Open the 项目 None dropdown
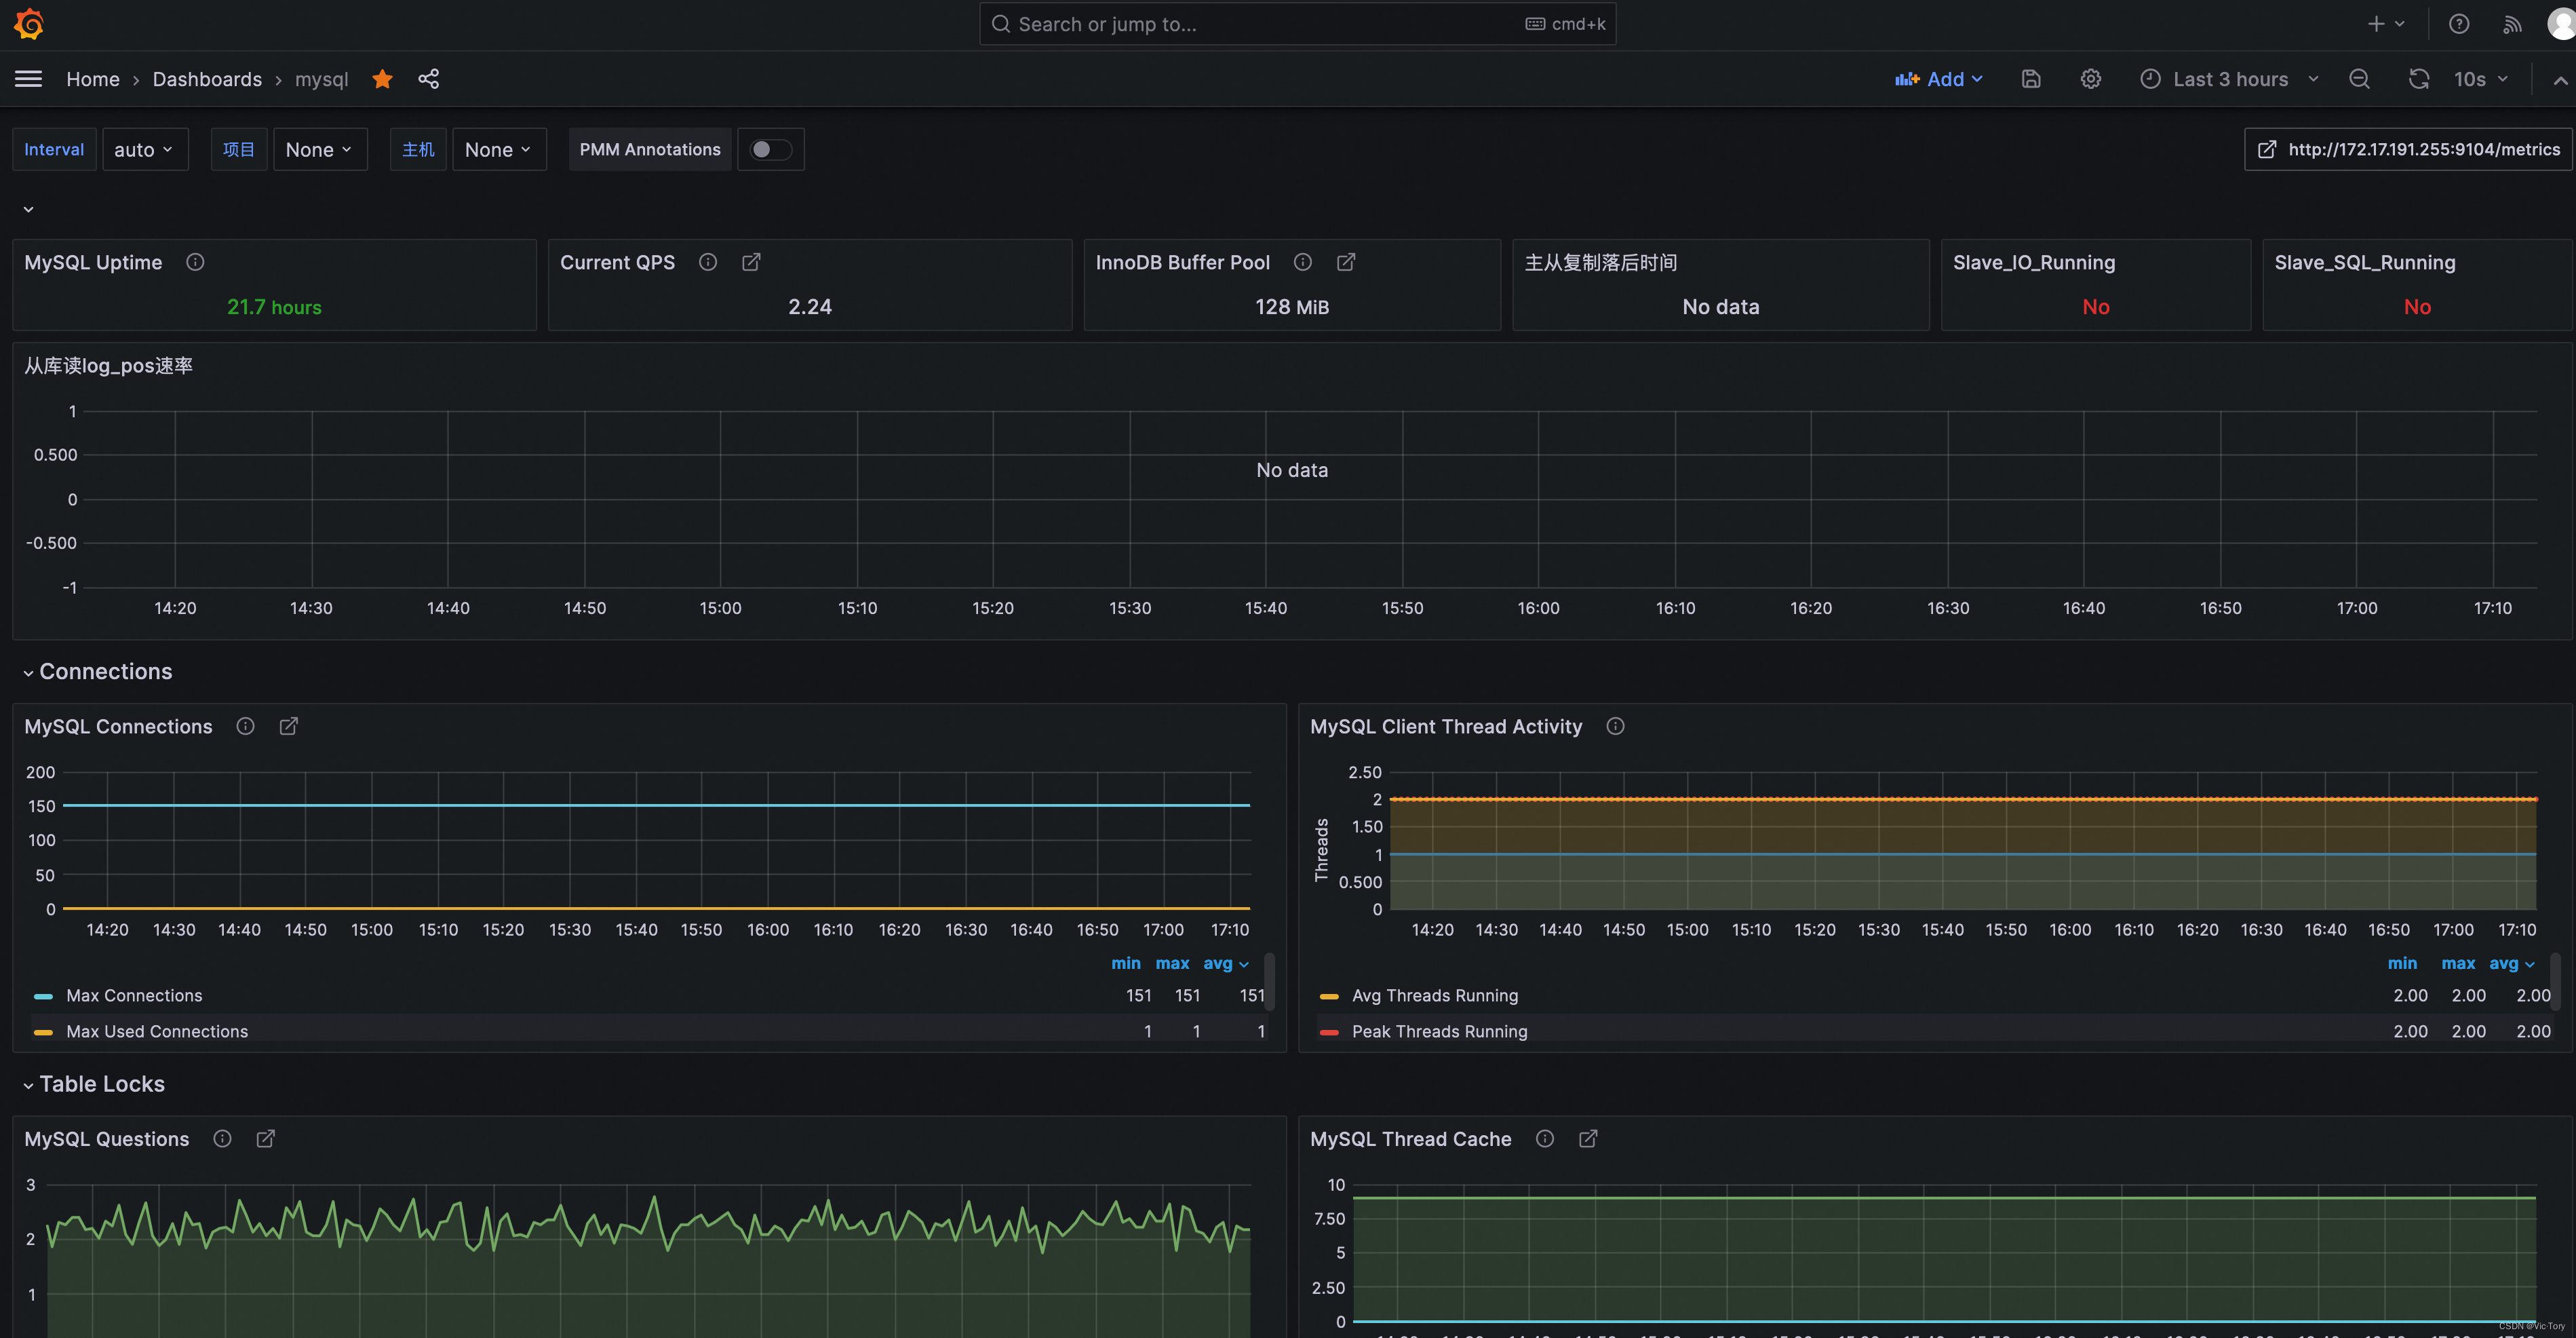The width and height of the screenshot is (2576, 1338). pyautogui.click(x=320, y=149)
